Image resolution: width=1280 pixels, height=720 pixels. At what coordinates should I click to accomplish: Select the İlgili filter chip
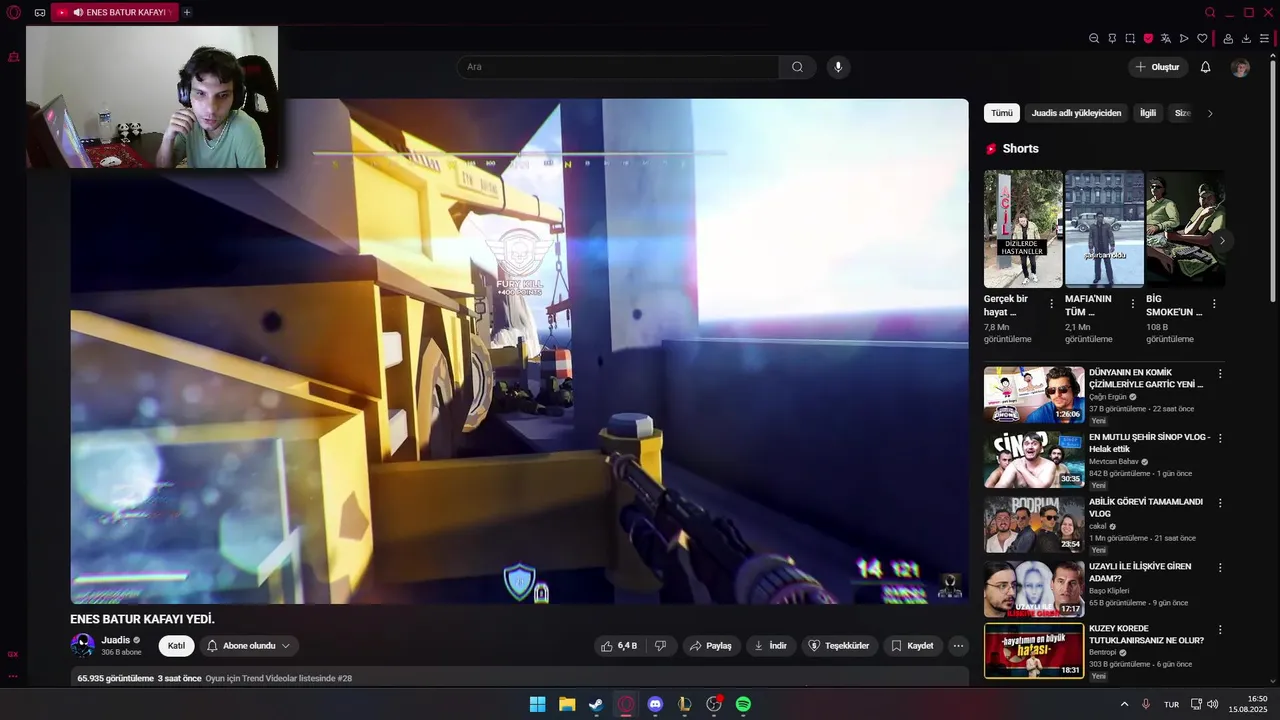click(x=1148, y=113)
